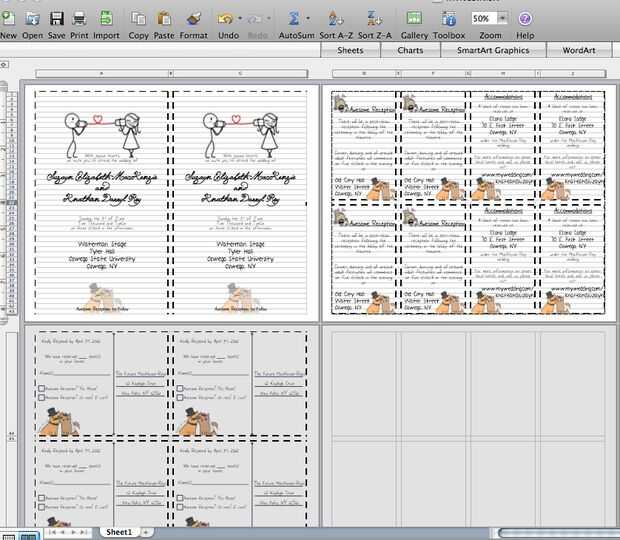
Task: Create a new workbook with New icon
Action: [x=8, y=19]
